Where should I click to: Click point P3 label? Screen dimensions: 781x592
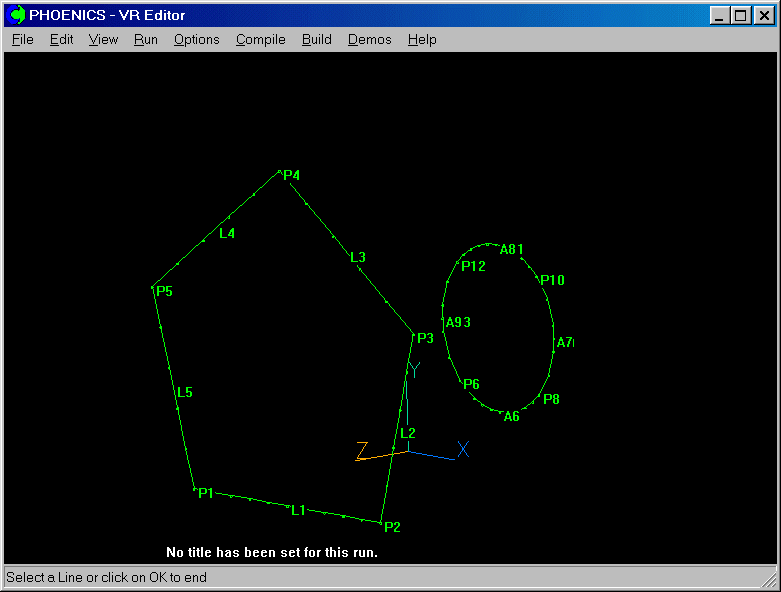click(x=425, y=338)
